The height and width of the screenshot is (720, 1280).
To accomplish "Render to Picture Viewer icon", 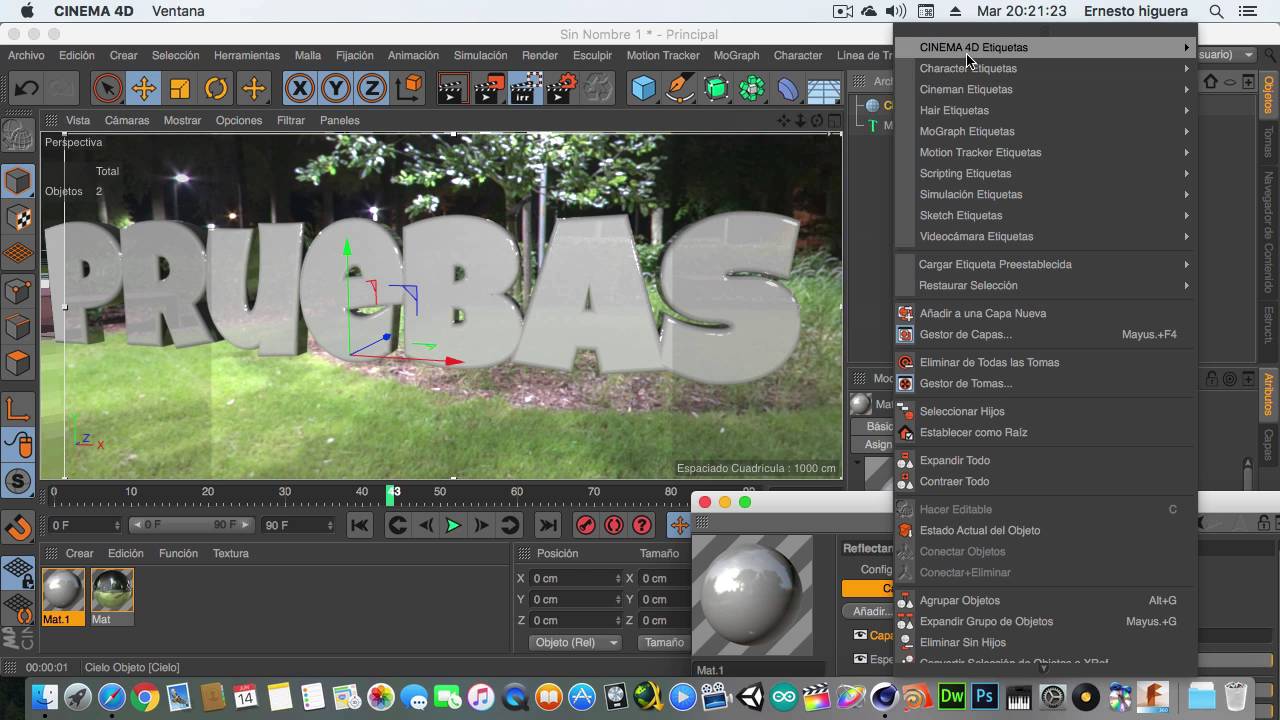I will pyautogui.click(x=489, y=88).
